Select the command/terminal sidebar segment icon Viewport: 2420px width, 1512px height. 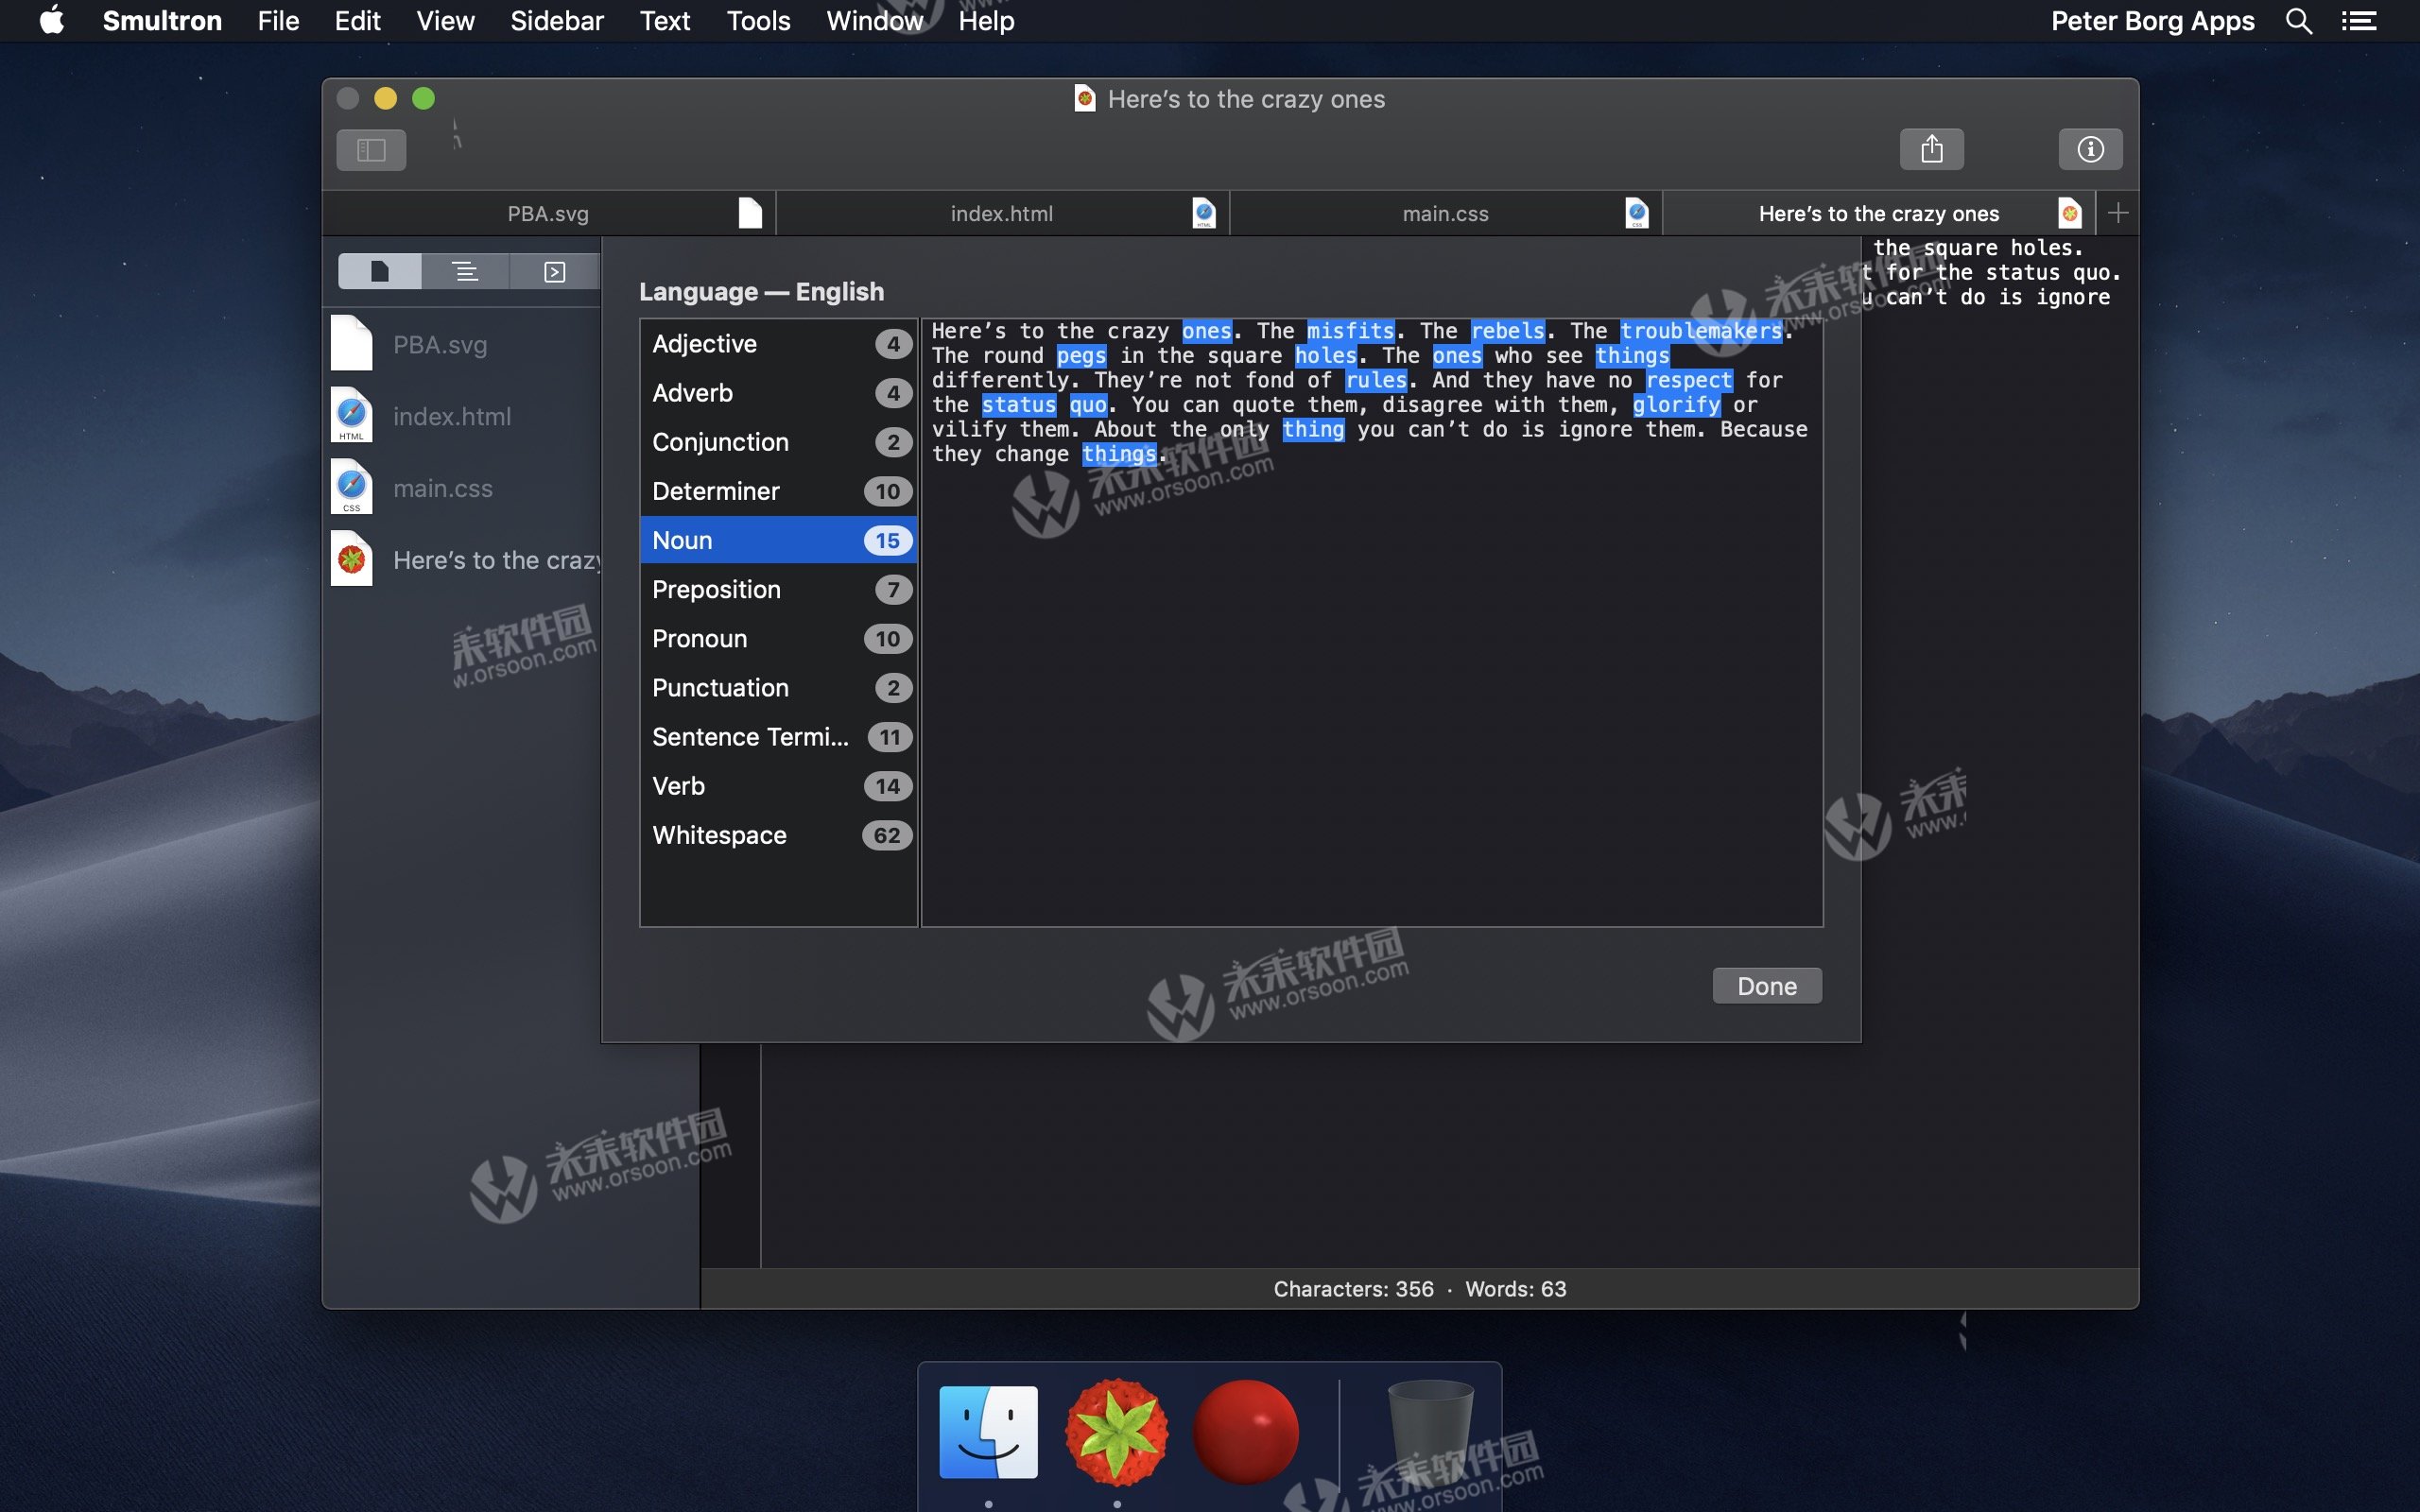pos(554,271)
